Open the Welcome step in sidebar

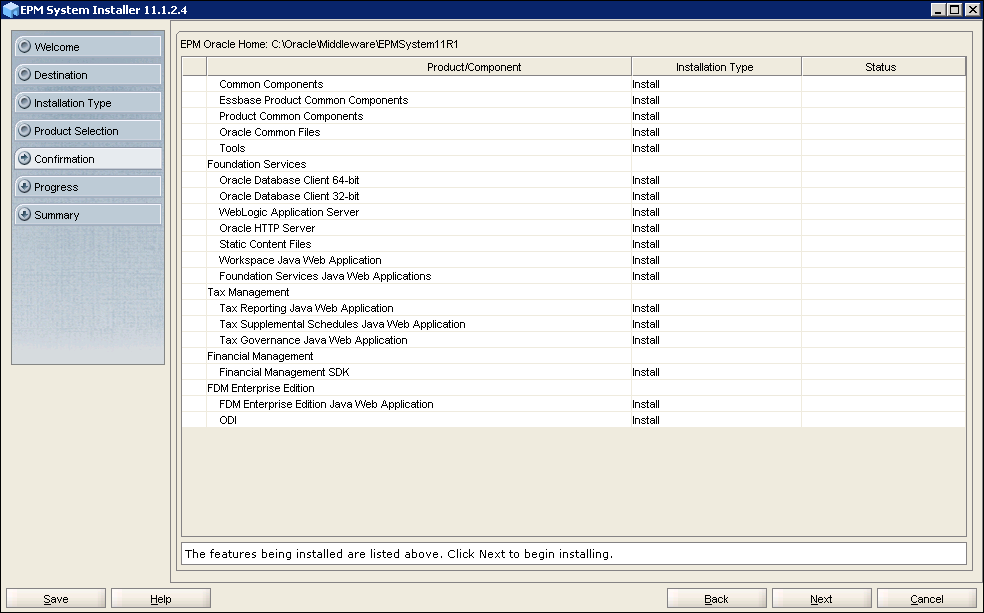pos(88,46)
